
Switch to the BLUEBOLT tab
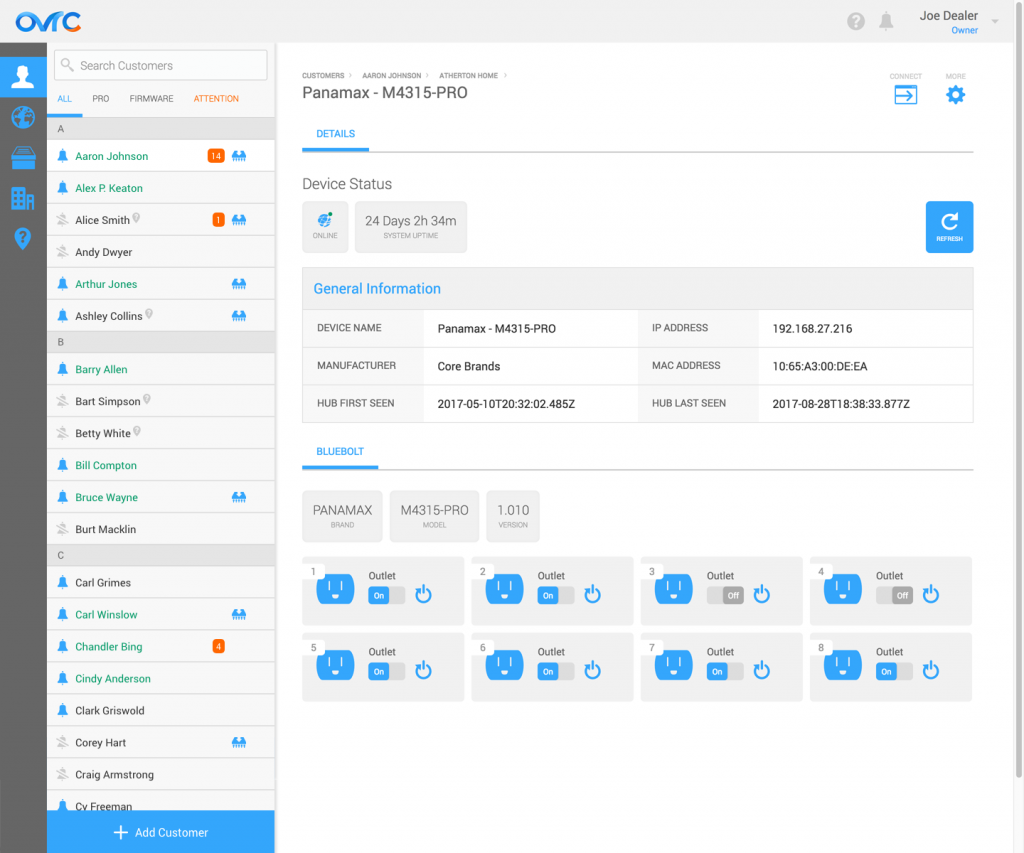click(340, 451)
